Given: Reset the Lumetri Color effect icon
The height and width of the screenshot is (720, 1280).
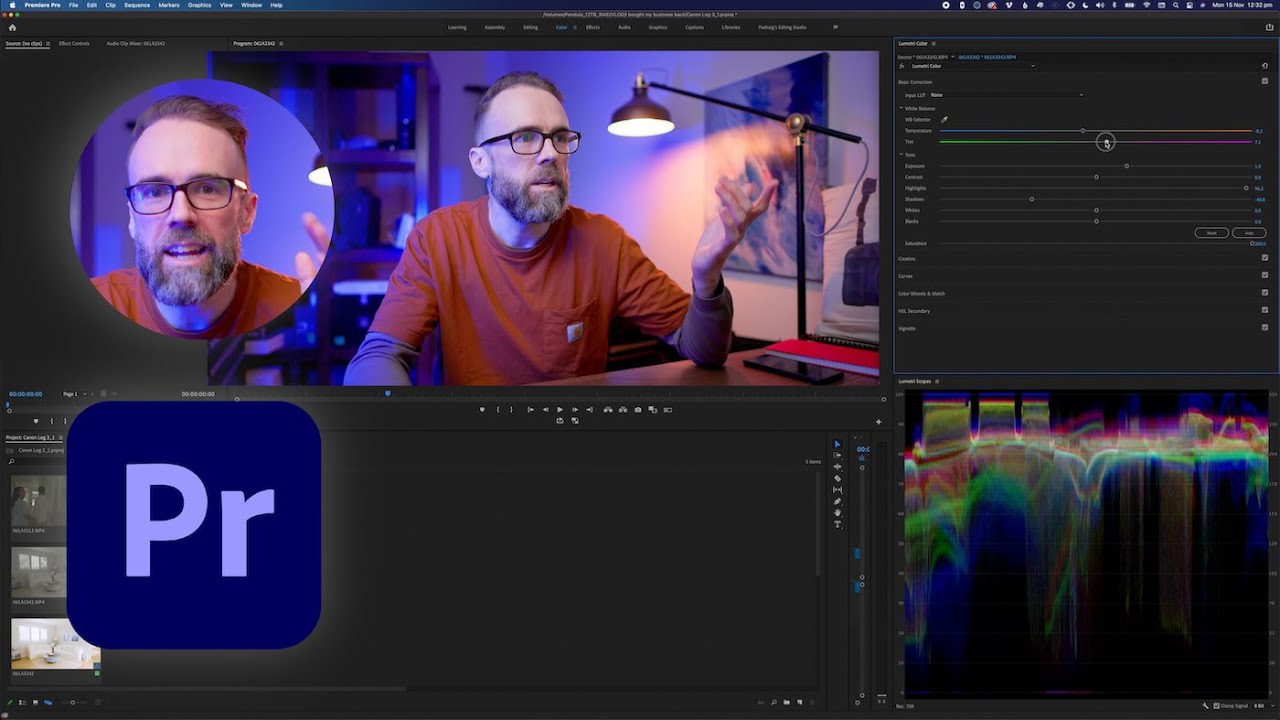Looking at the screenshot, I should click(x=1265, y=66).
